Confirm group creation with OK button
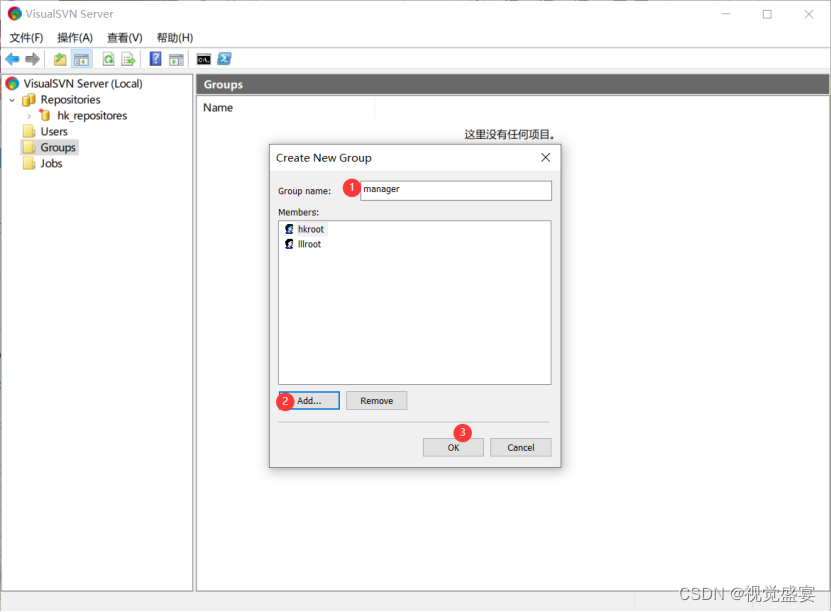This screenshot has width=831, height=612. [x=453, y=447]
